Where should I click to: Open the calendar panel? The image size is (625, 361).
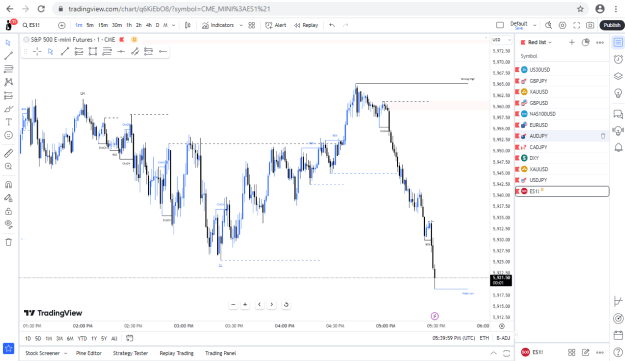pyautogui.click(x=618, y=335)
